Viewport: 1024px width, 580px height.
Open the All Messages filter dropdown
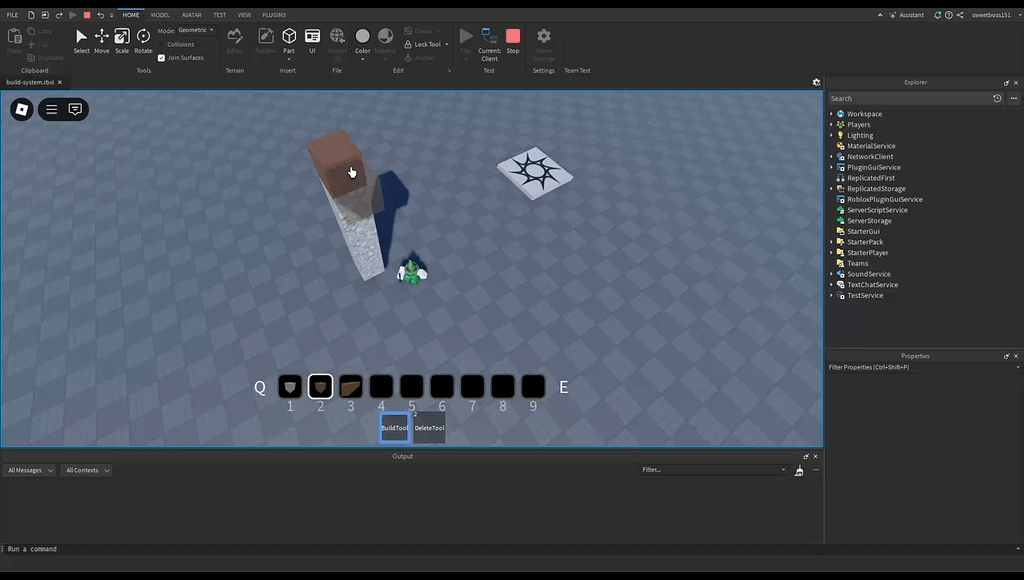(x=28, y=470)
